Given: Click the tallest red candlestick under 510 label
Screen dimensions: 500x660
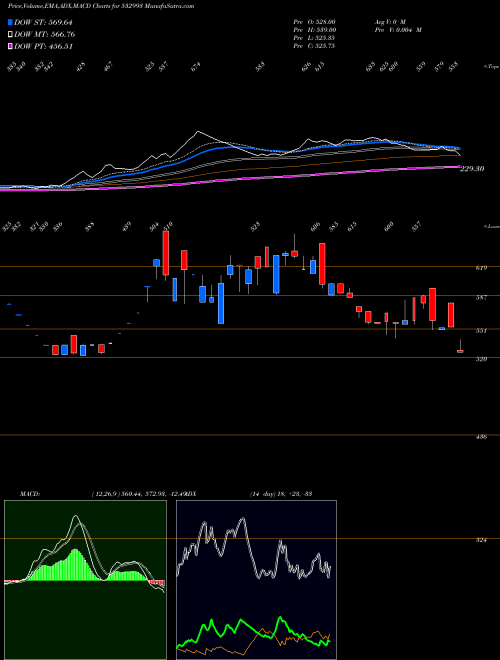Looking at the screenshot, I should 166,253.
